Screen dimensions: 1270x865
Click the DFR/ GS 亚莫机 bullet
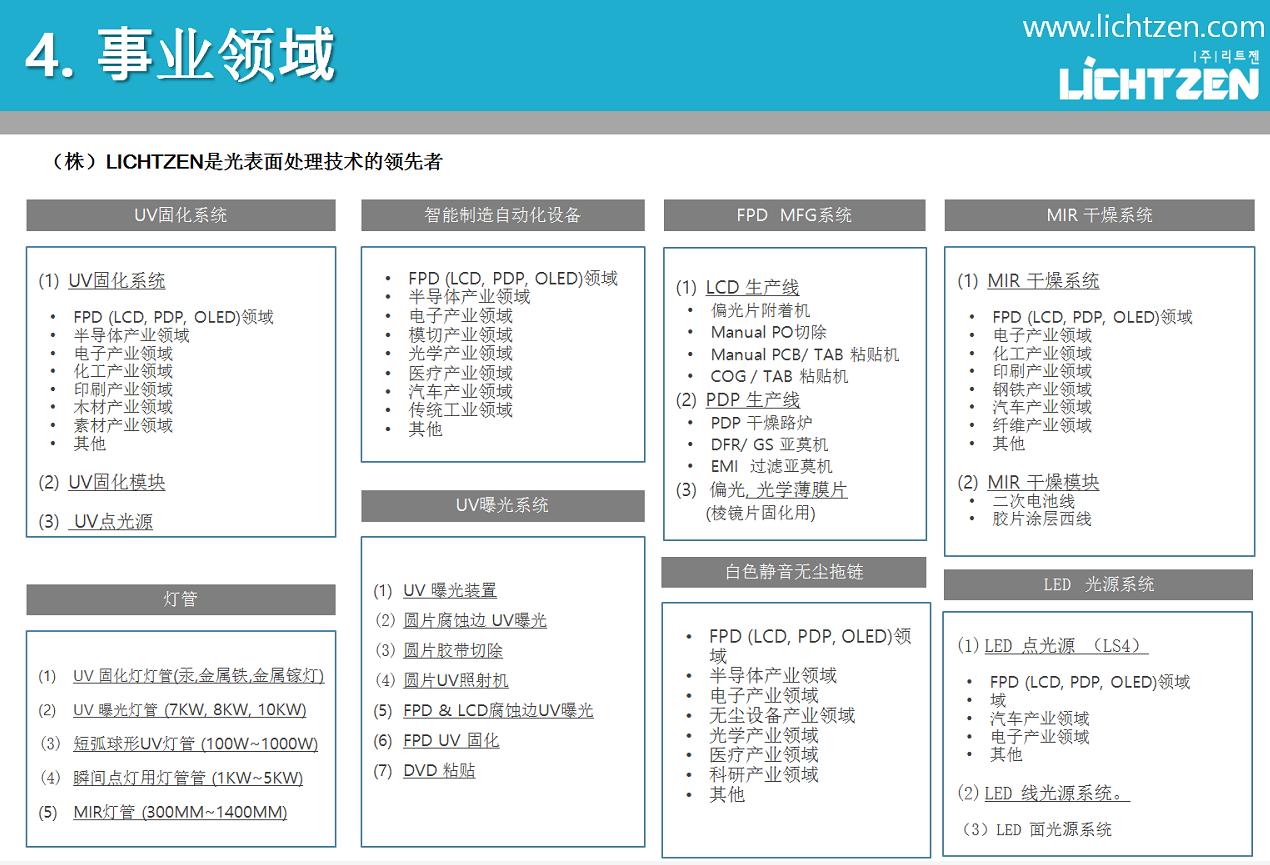(x=769, y=444)
